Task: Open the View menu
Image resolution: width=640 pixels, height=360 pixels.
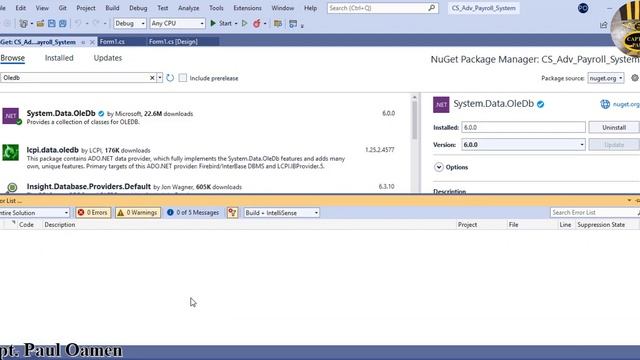Action: 42,8
